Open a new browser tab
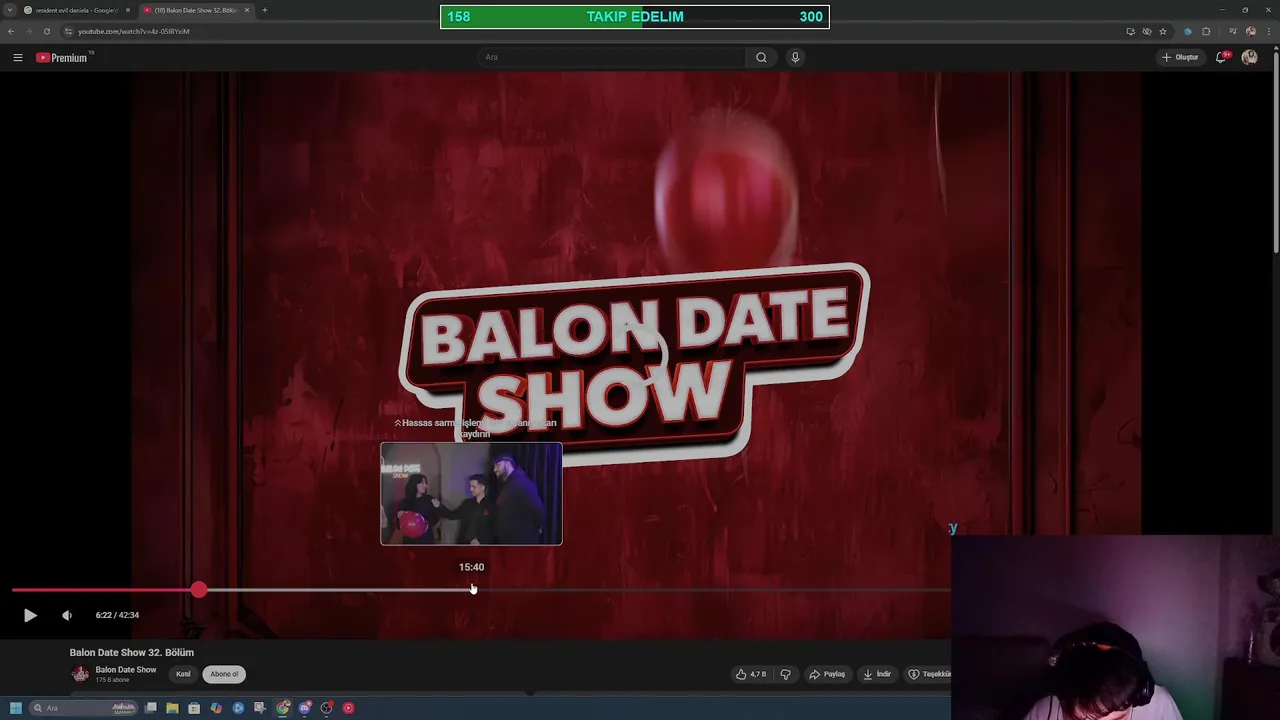 click(x=265, y=10)
